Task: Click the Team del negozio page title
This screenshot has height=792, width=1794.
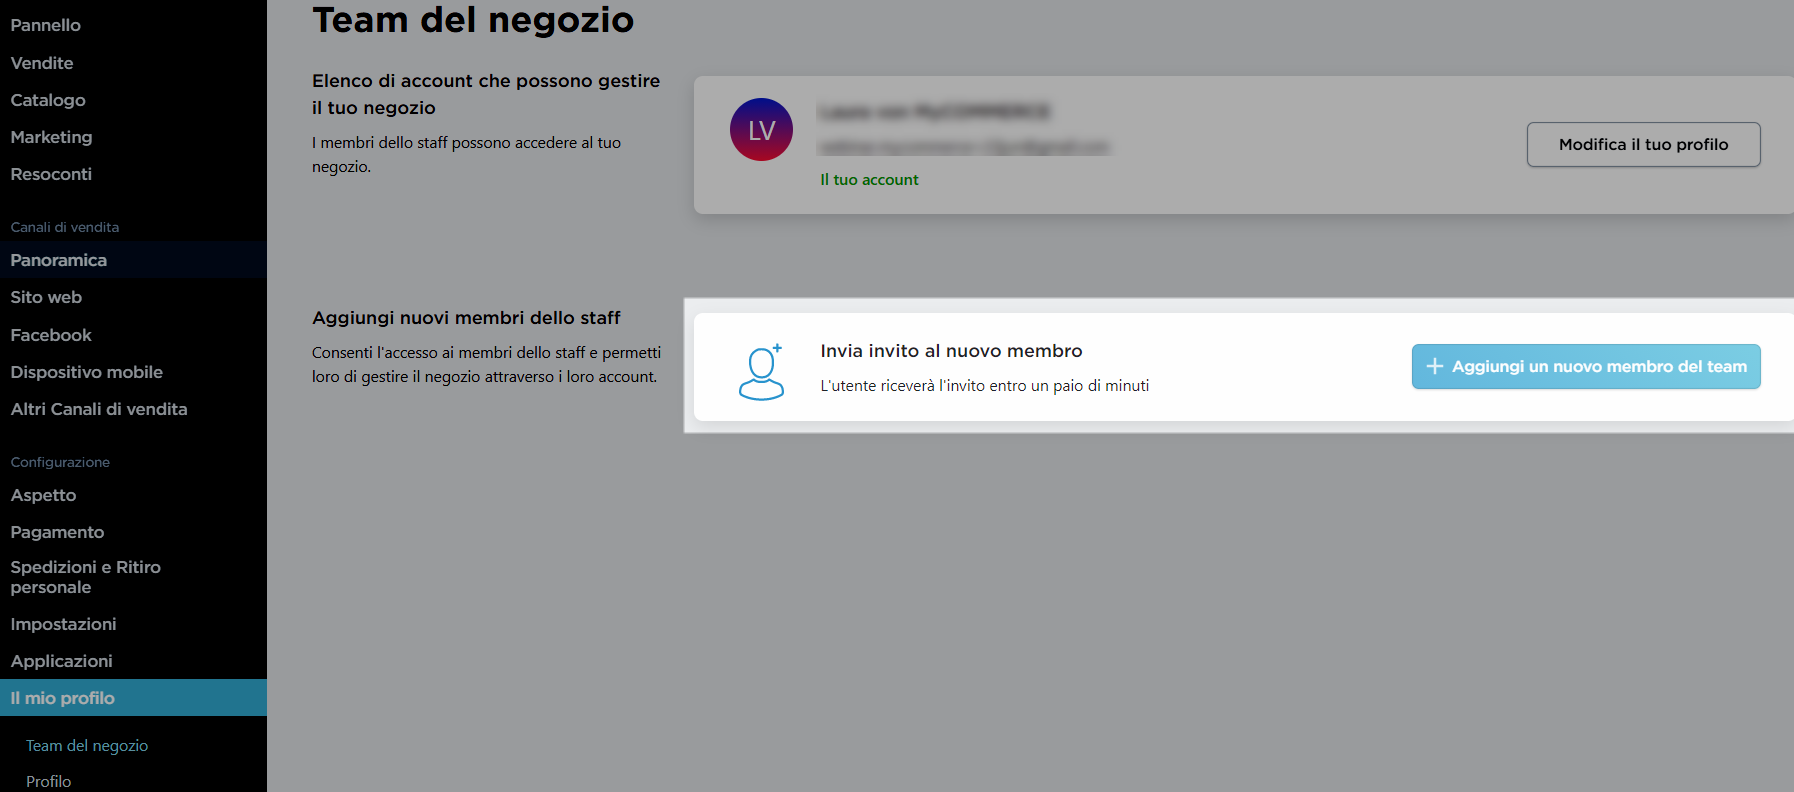Action: point(473,20)
